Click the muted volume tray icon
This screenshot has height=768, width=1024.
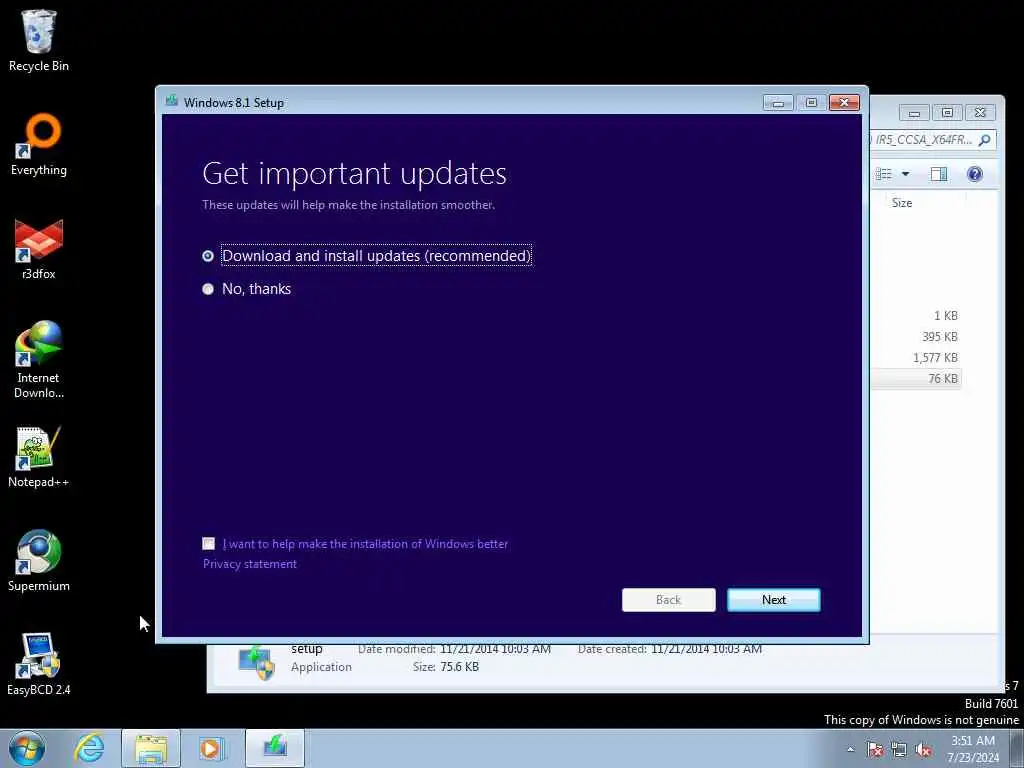pos(923,750)
